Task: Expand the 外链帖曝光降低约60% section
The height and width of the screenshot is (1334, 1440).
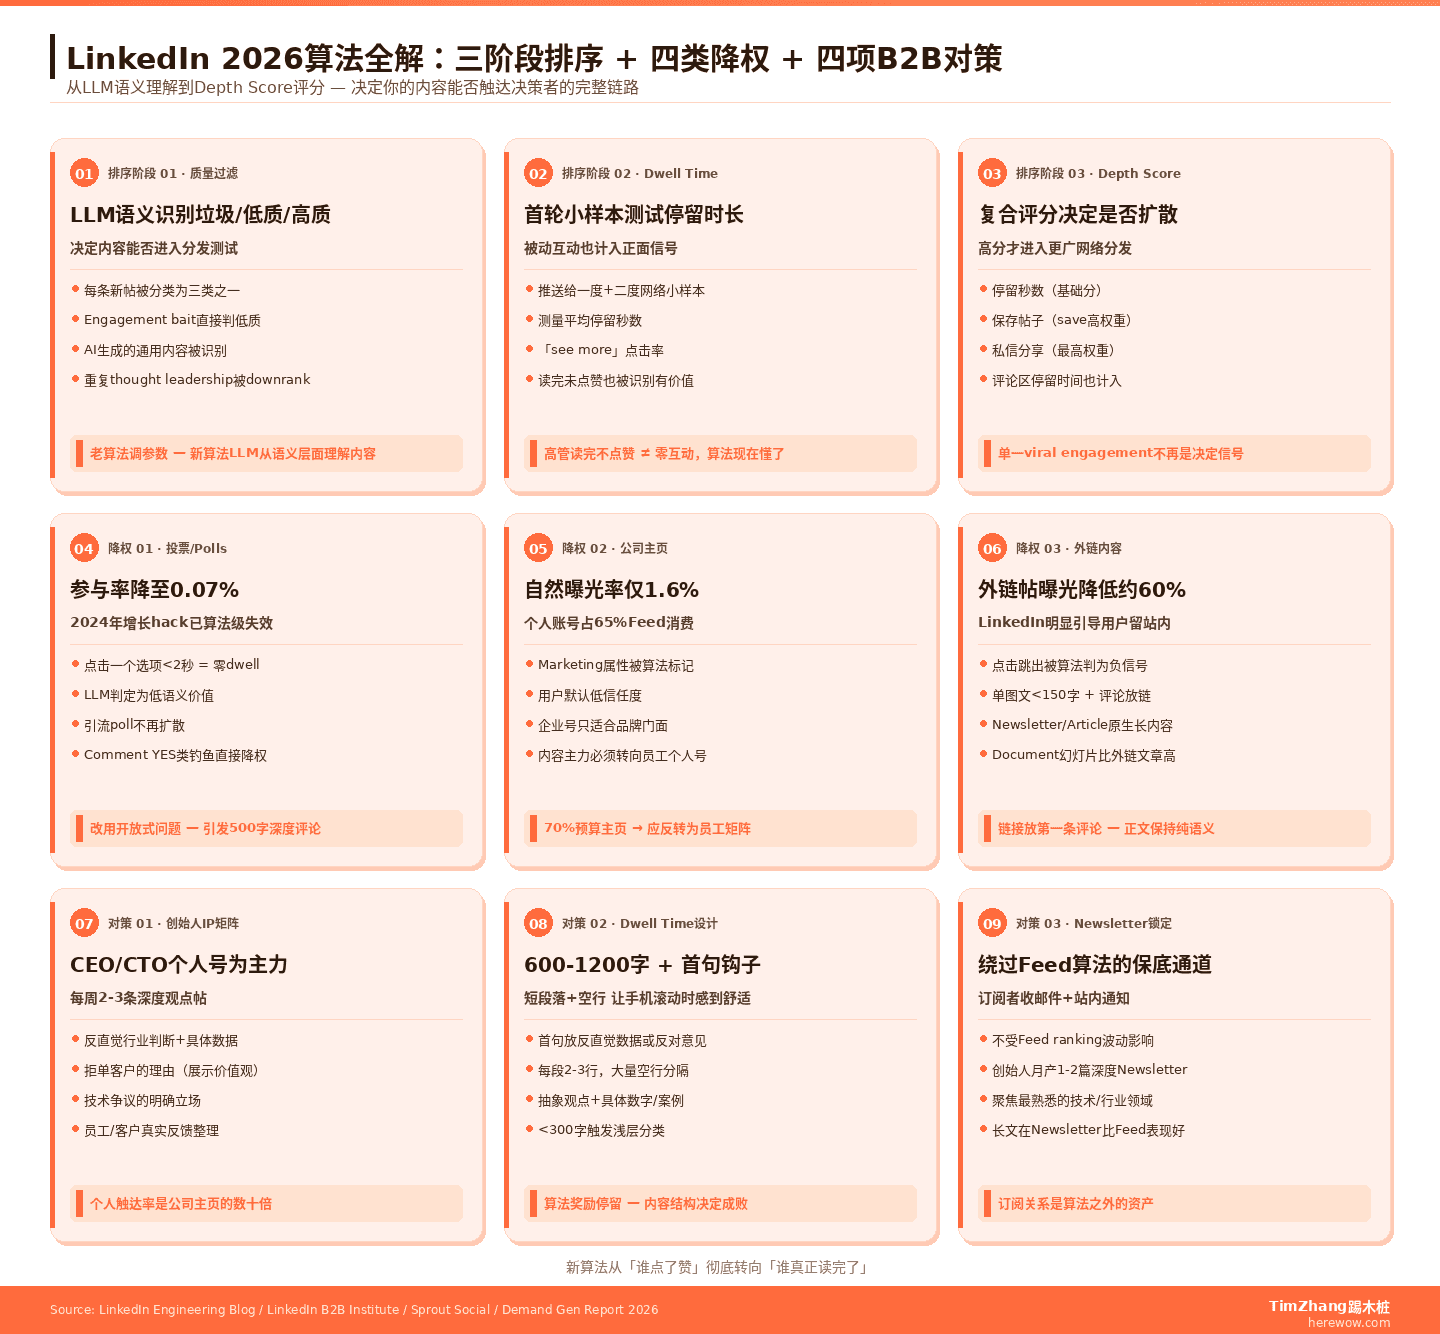Action: coord(1082,590)
